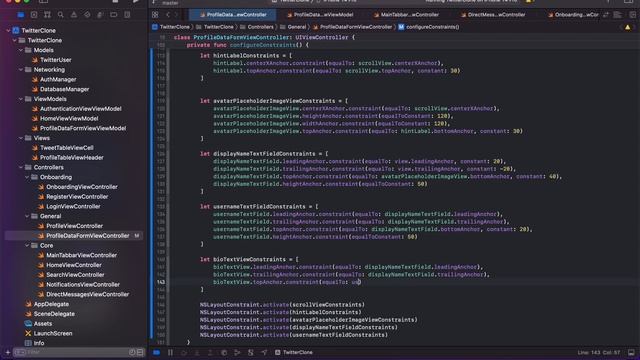
Task: Open the Breakpoint navigator
Action: pos(113,15)
